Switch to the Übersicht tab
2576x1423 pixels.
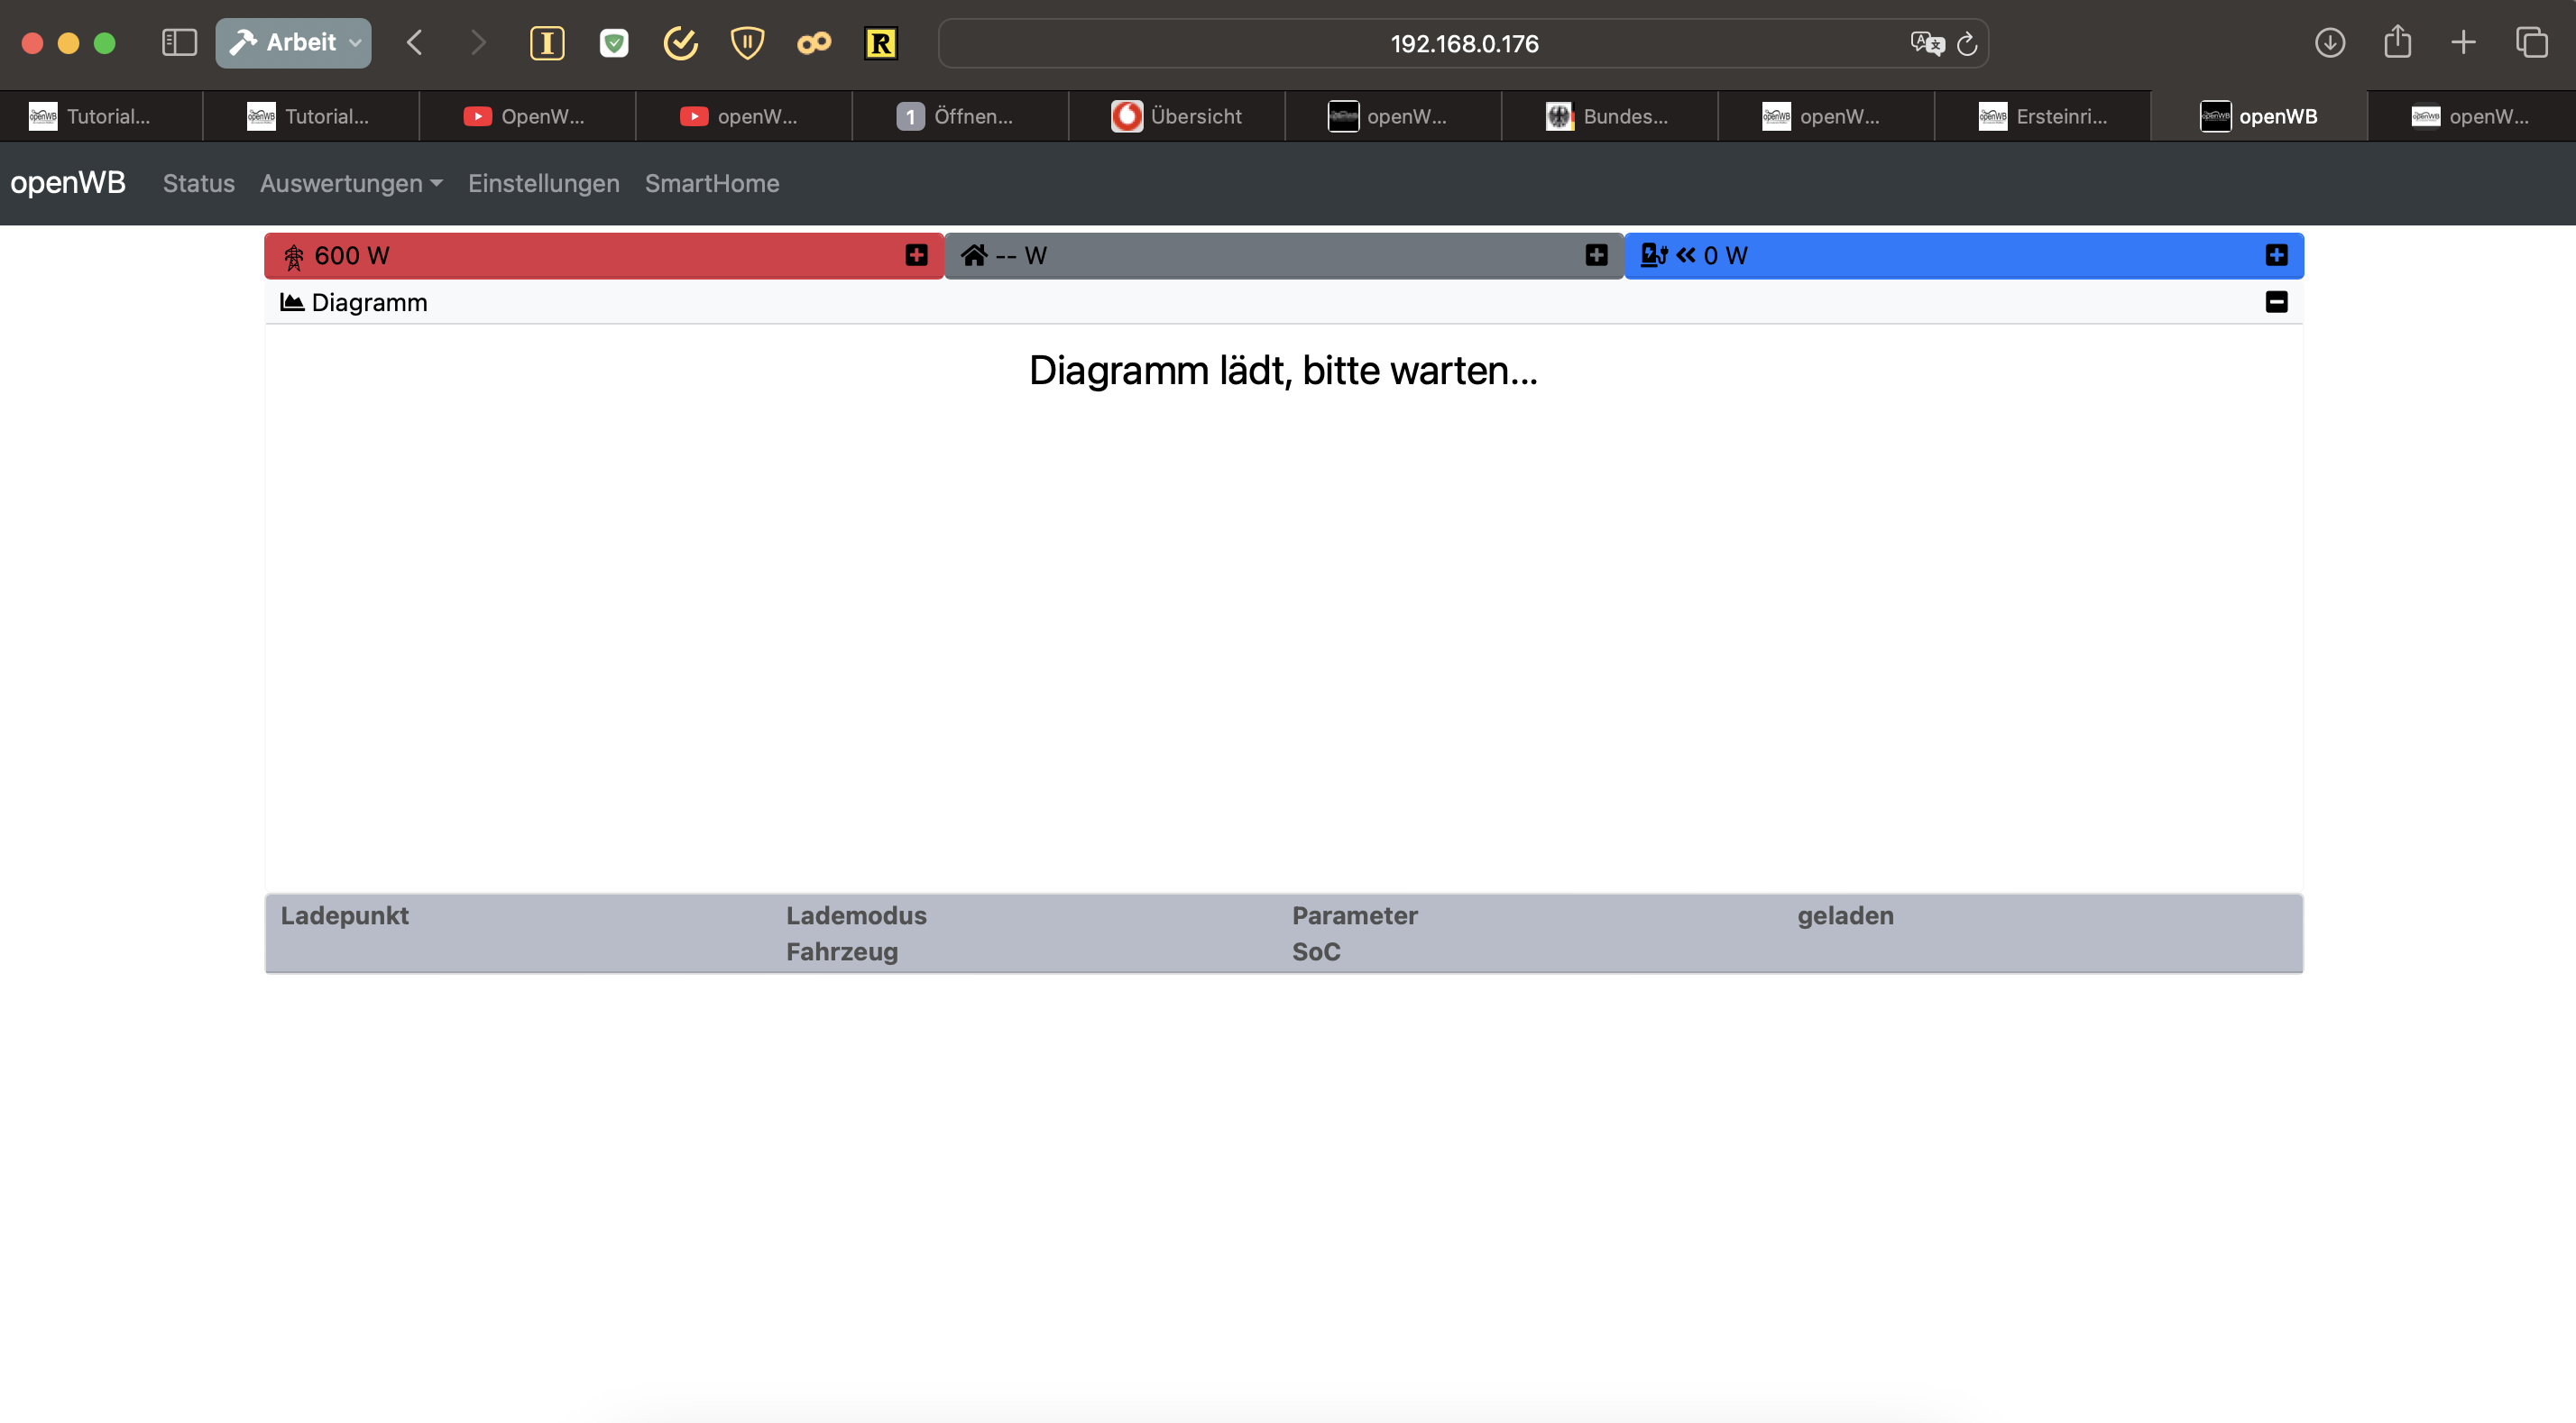point(1177,116)
